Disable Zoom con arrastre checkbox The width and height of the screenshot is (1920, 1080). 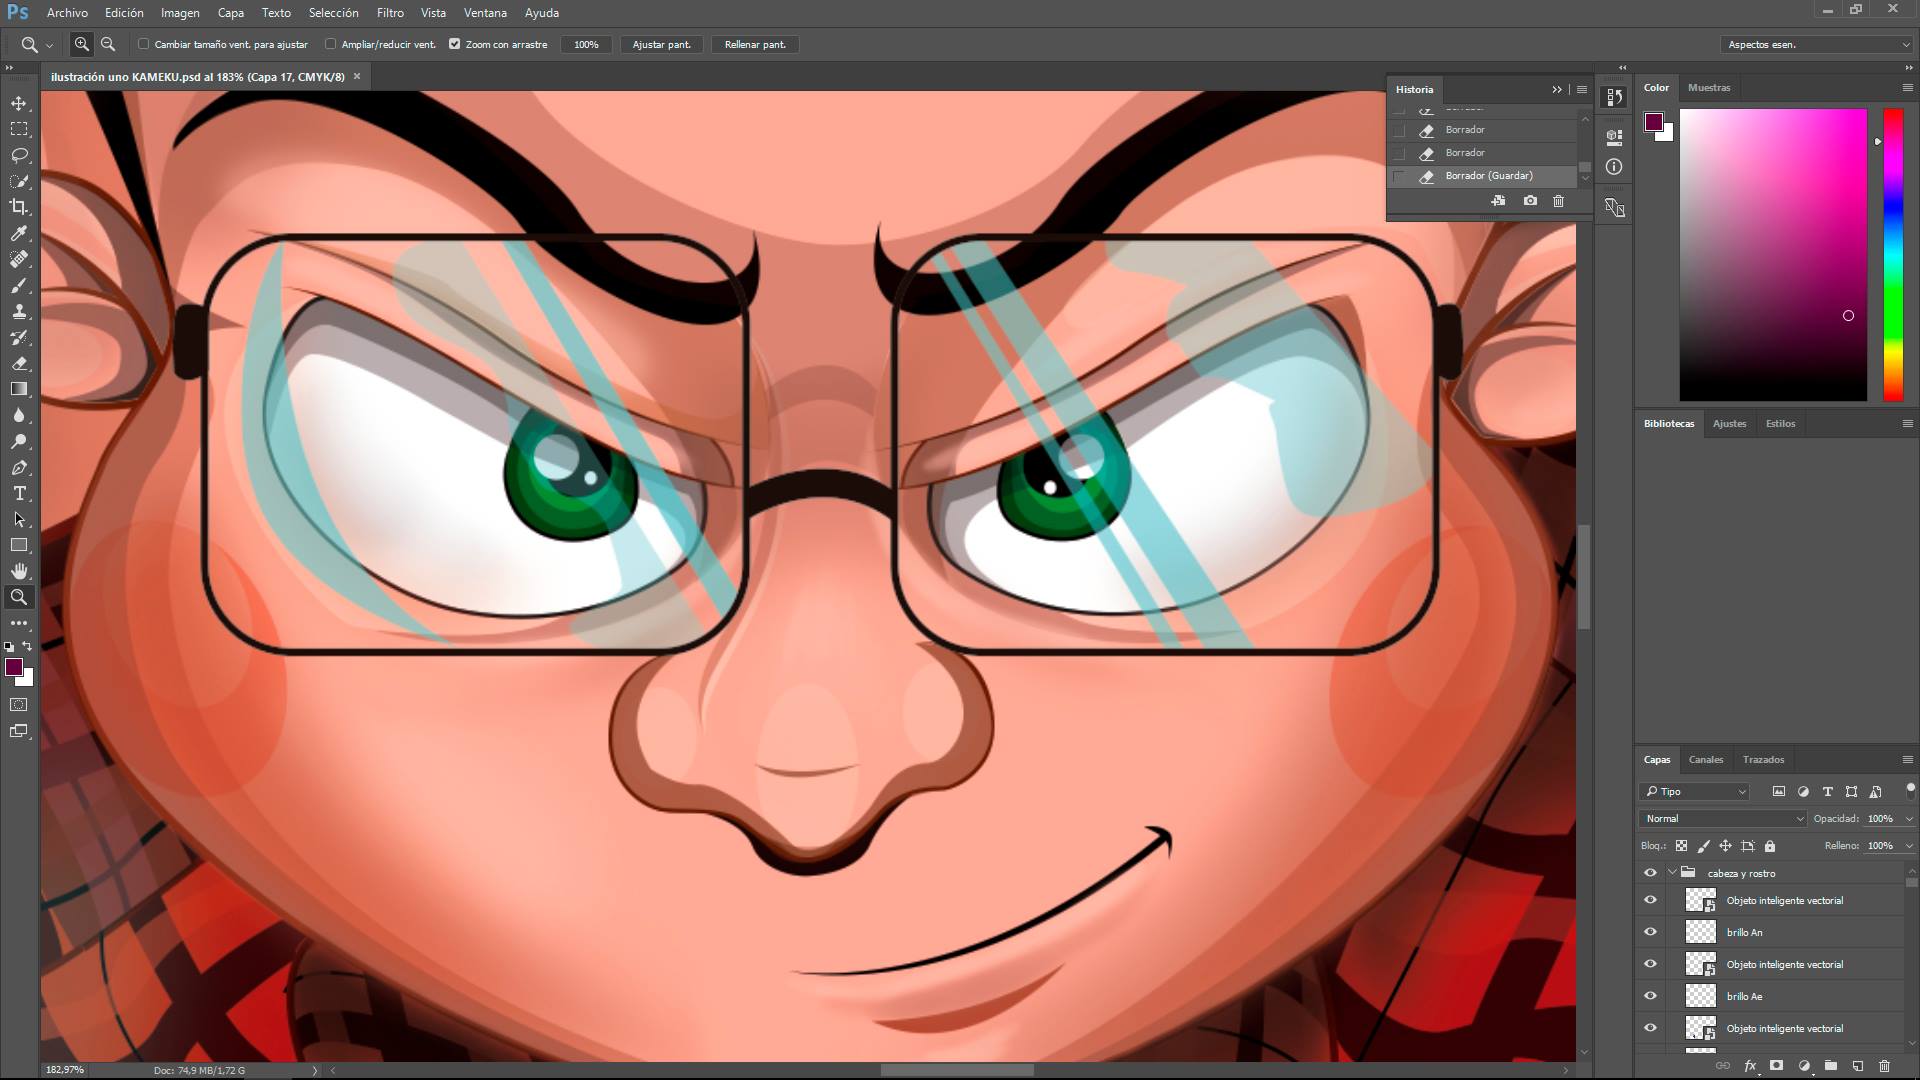click(455, 44)
